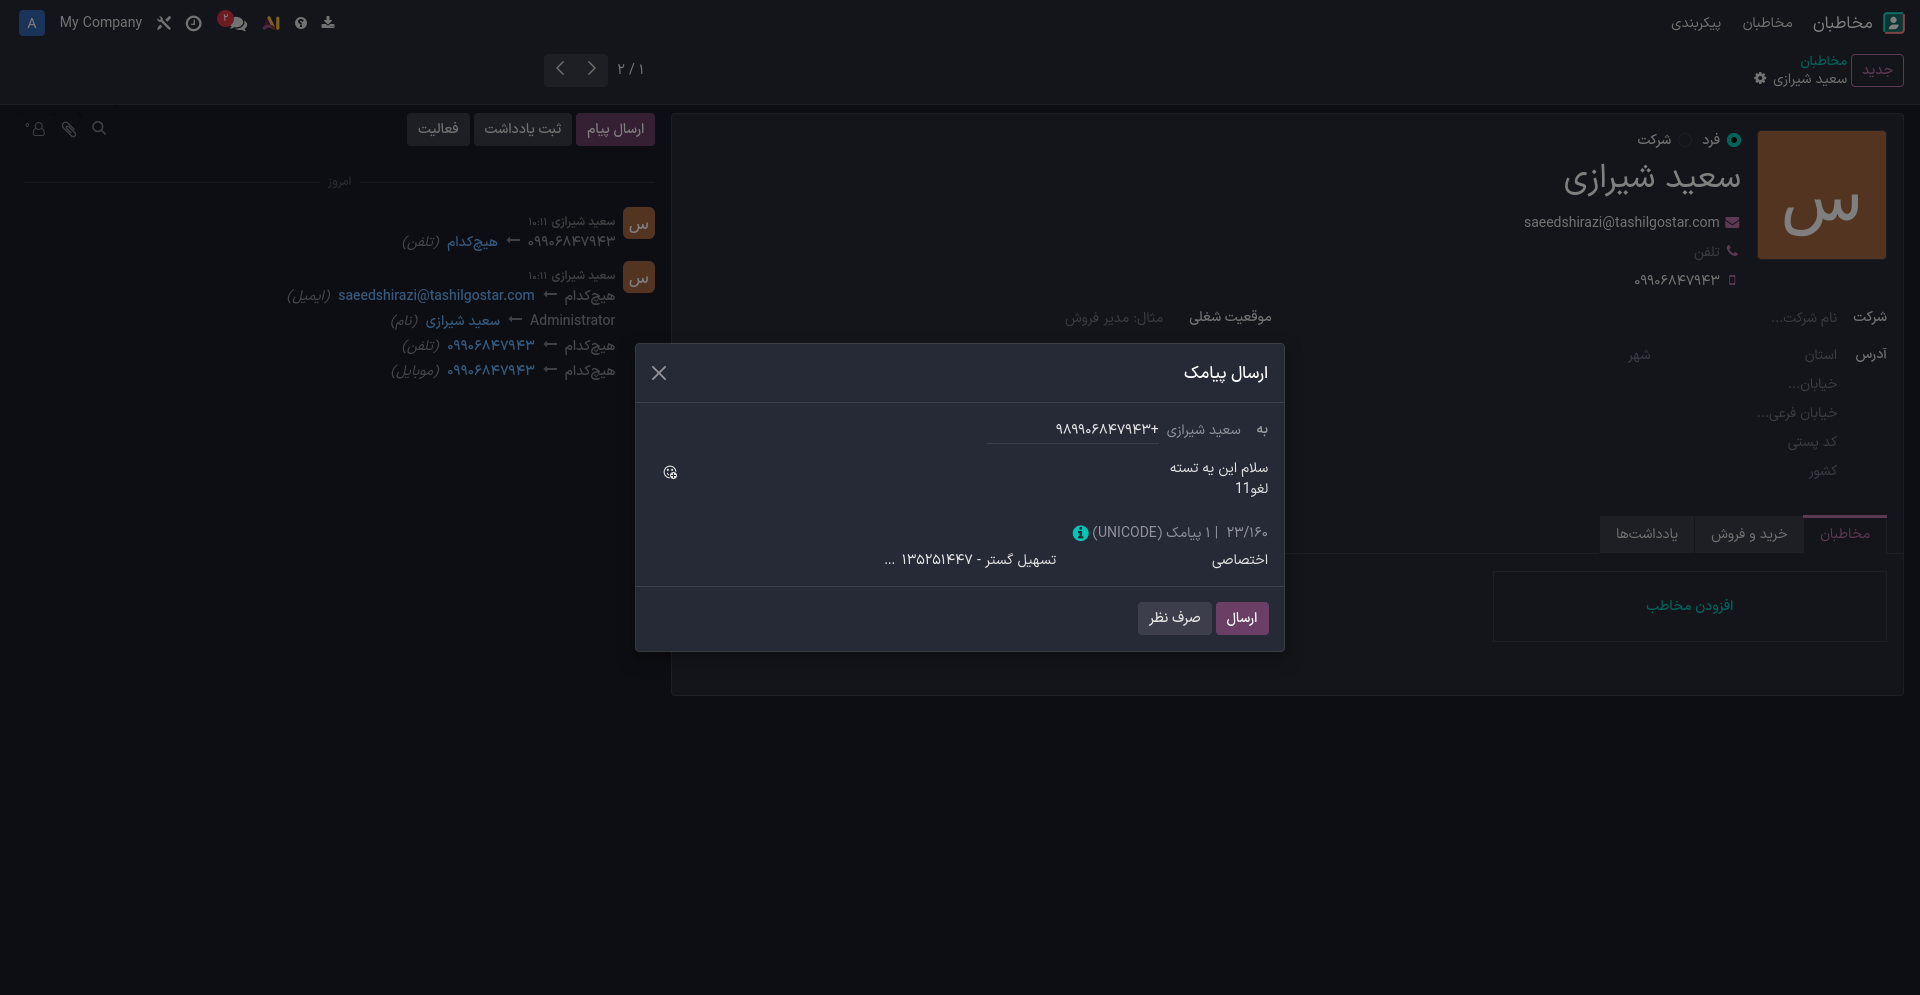
Task: Switch to the خرید و فروش tab
Action: tap(1750, 534)
